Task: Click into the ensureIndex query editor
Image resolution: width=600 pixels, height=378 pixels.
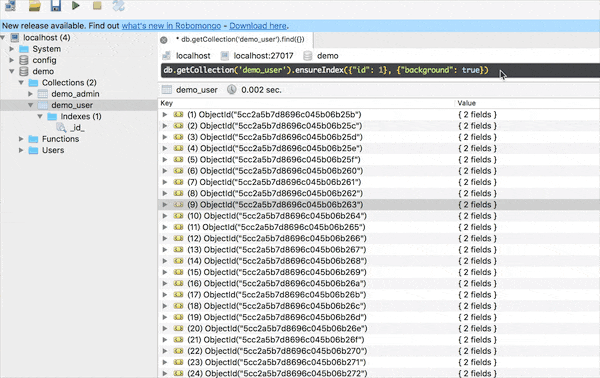Action: 380,70
